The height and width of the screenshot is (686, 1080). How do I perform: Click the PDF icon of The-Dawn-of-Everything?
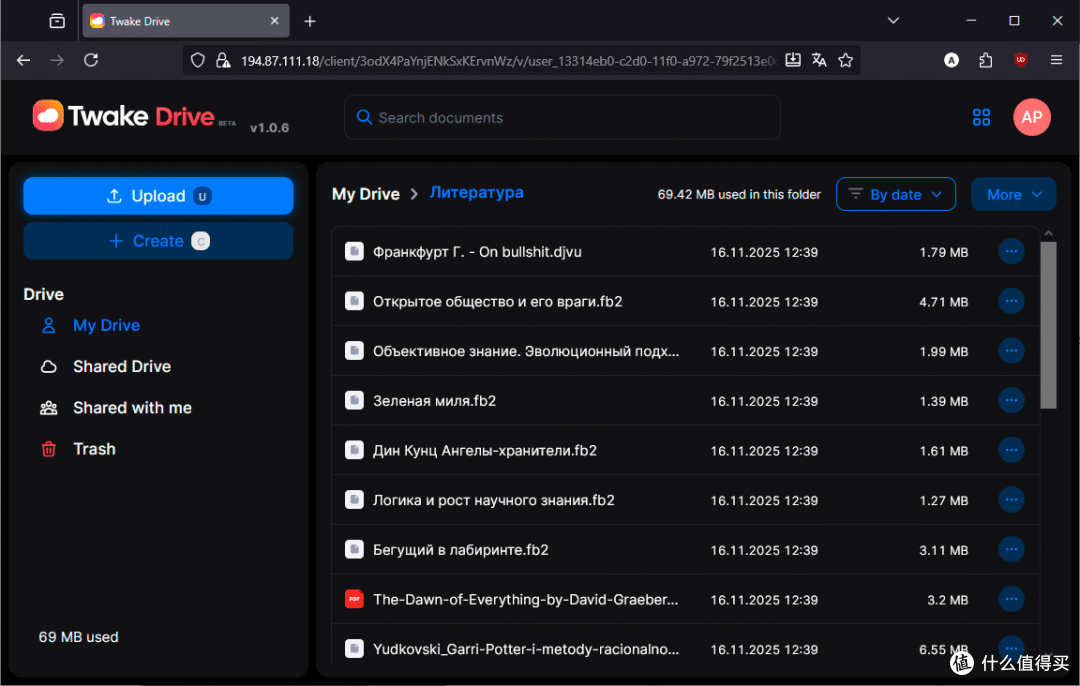coord(354,599)
